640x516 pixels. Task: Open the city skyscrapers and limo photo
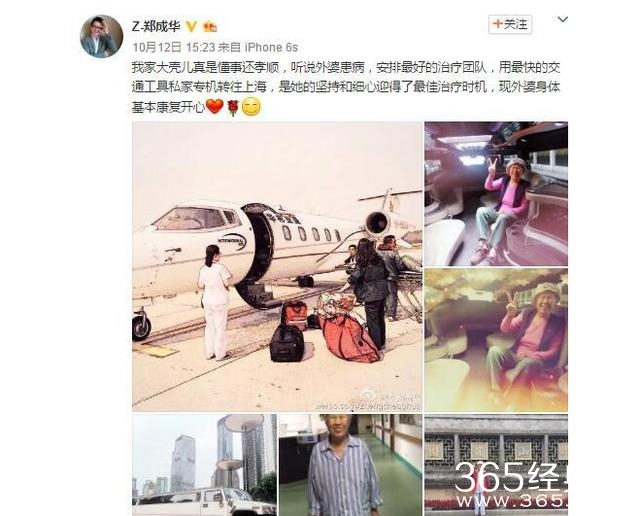pos(204,465)
